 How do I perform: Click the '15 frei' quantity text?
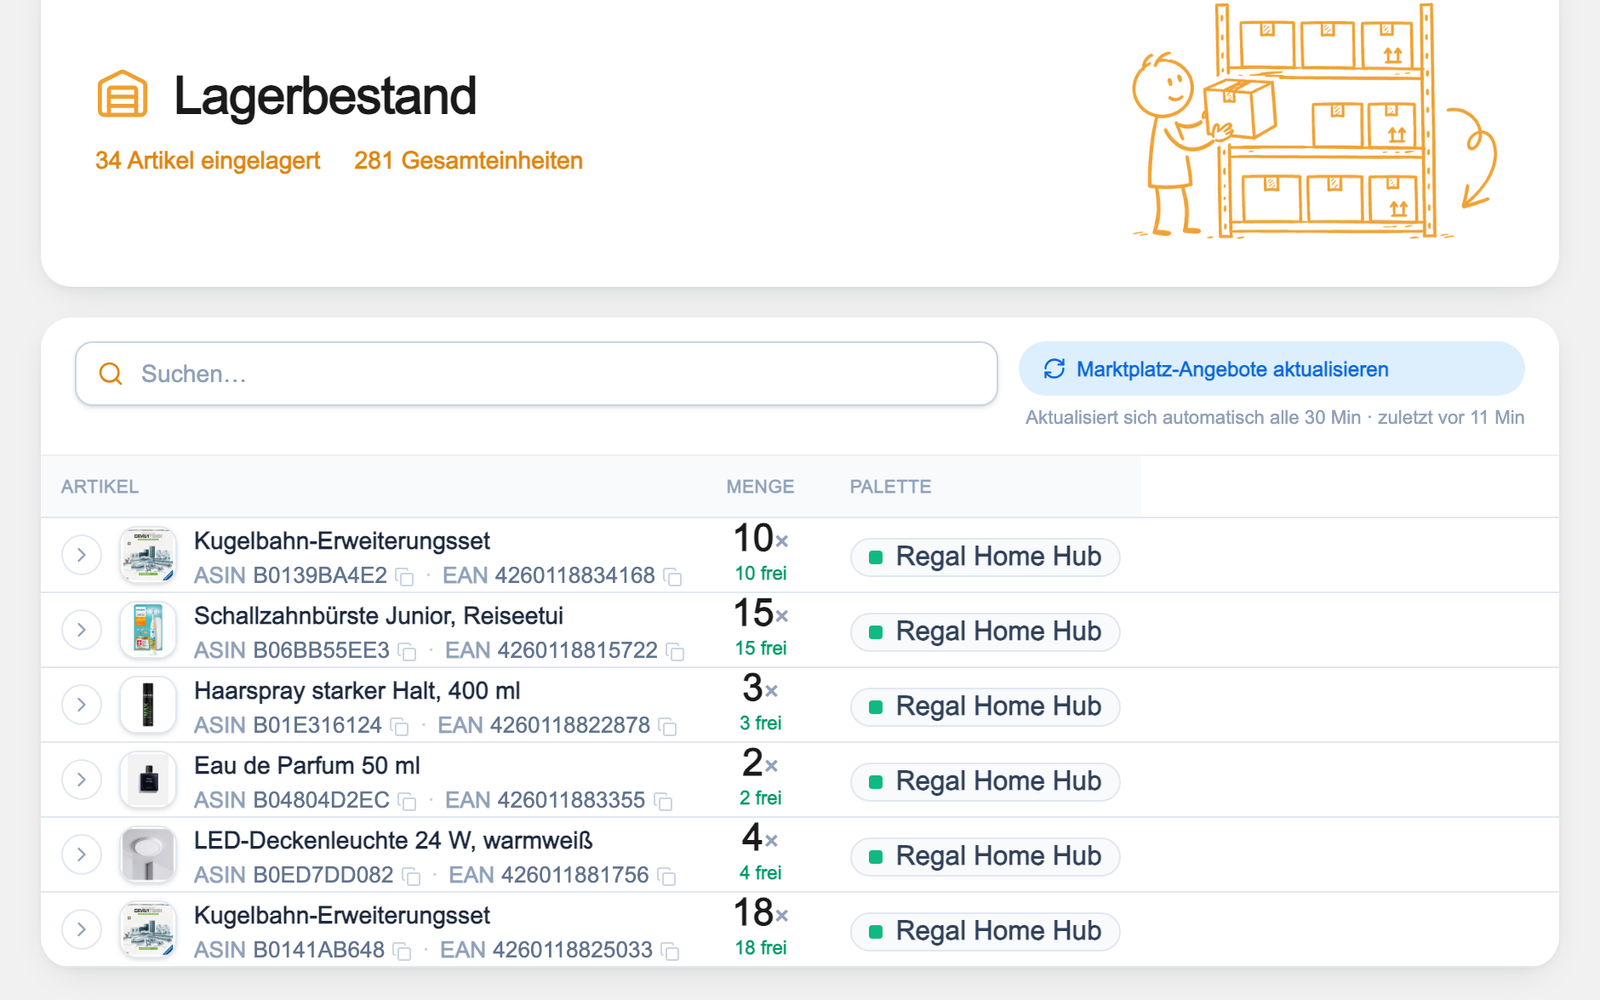click(761, 648)
